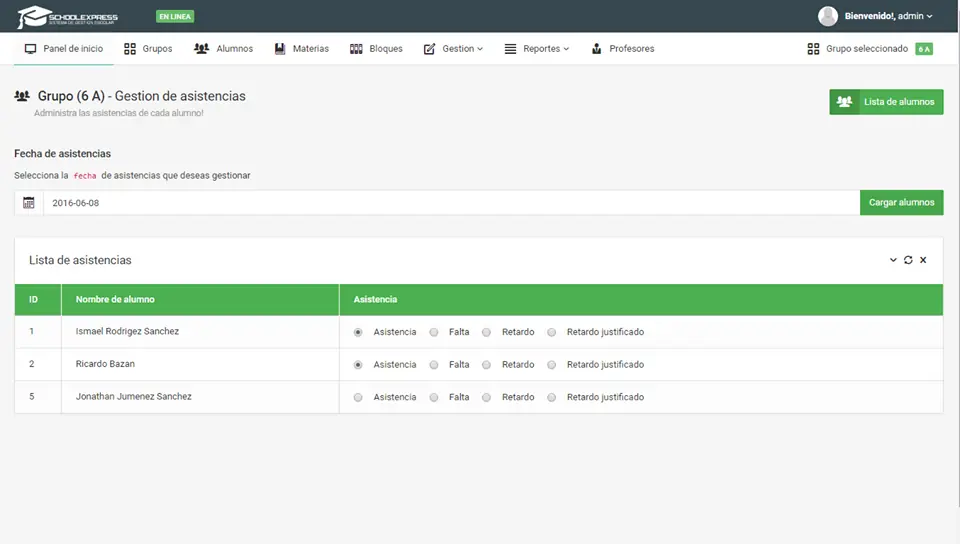The height and width of the screenshot is (544, 960).
Task: Click the SchoolExpress logo
Action: [67, 17]
